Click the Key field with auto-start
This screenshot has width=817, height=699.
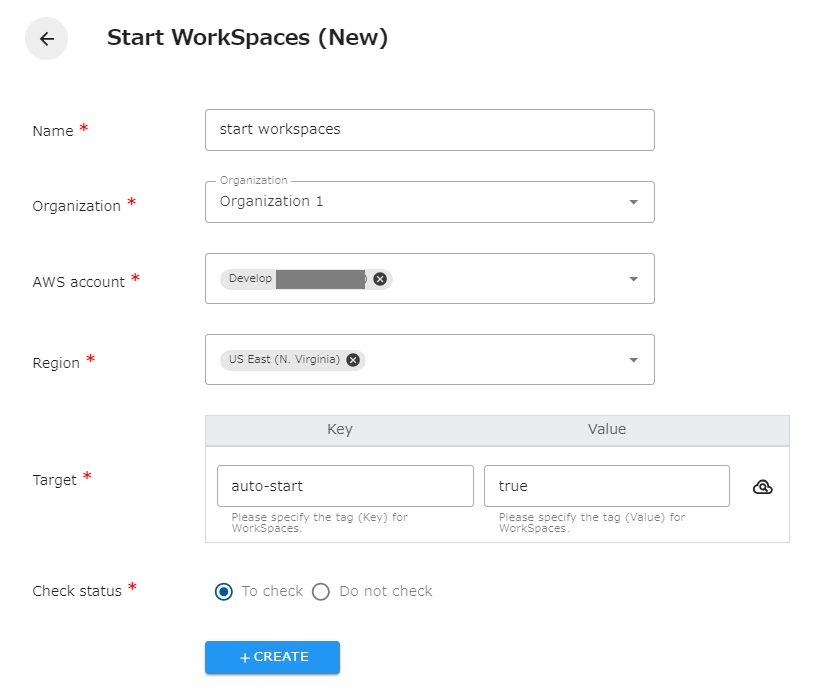[x=345, y=485]
